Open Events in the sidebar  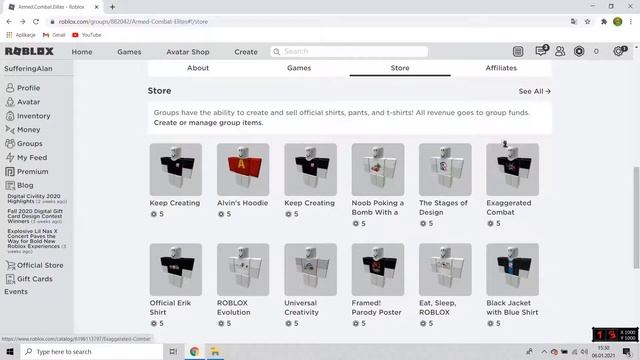16,292
